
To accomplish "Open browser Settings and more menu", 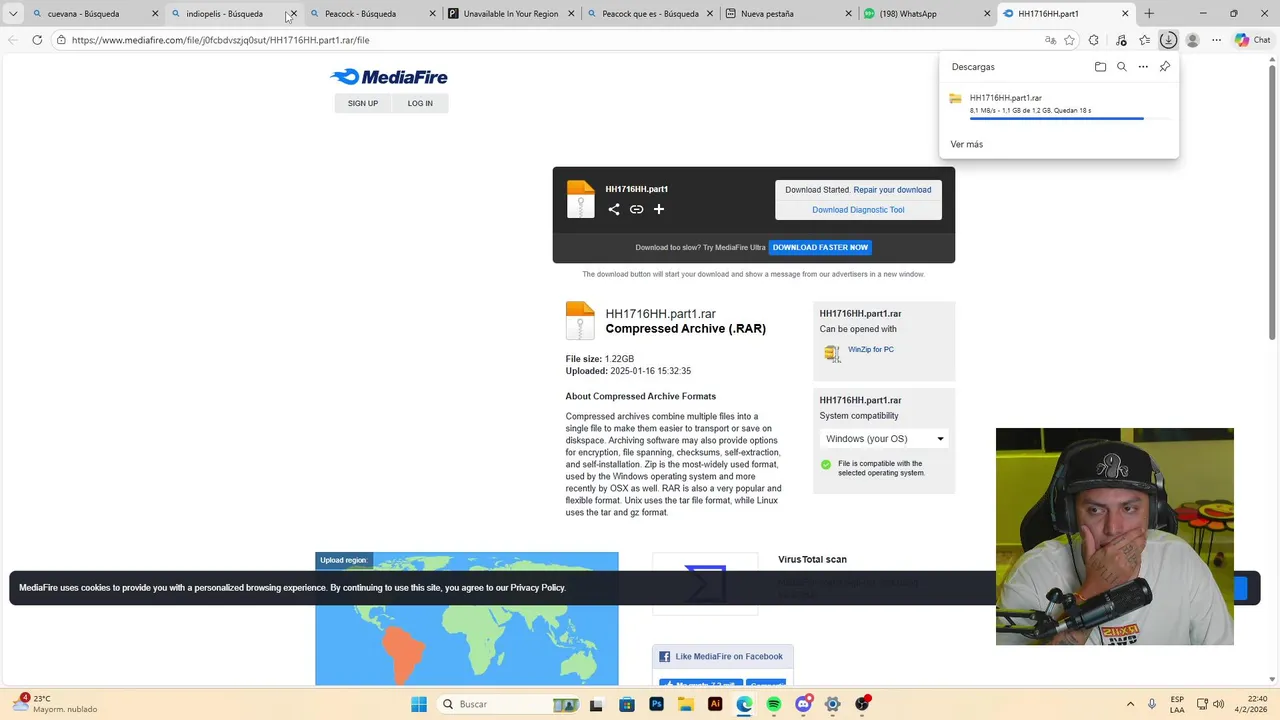I will [x=1216, y=40].
